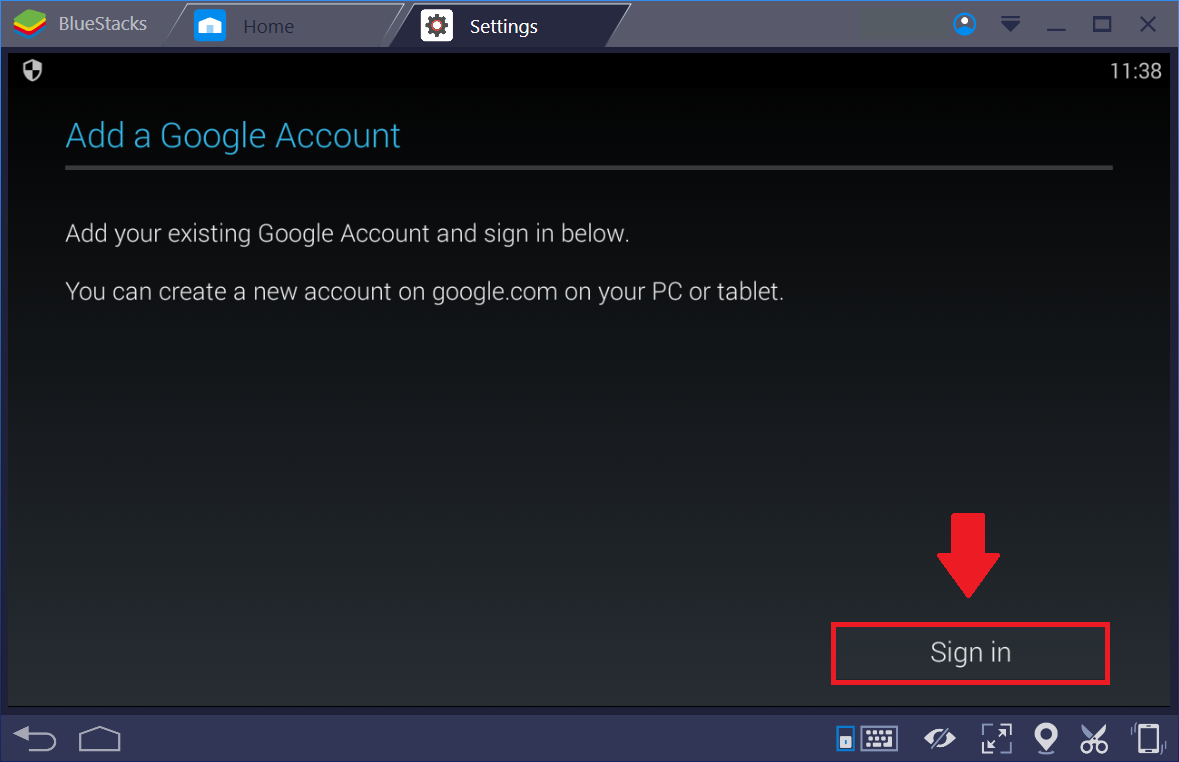
Task: Click the Sign in button
Action: point(970,653)
